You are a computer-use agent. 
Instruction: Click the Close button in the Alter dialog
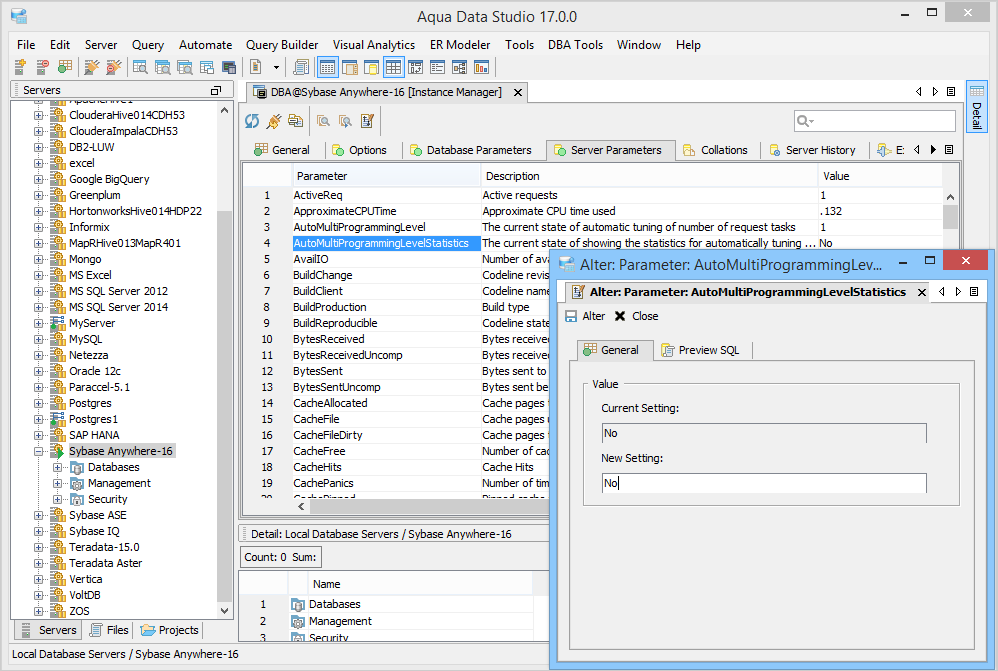636,316
